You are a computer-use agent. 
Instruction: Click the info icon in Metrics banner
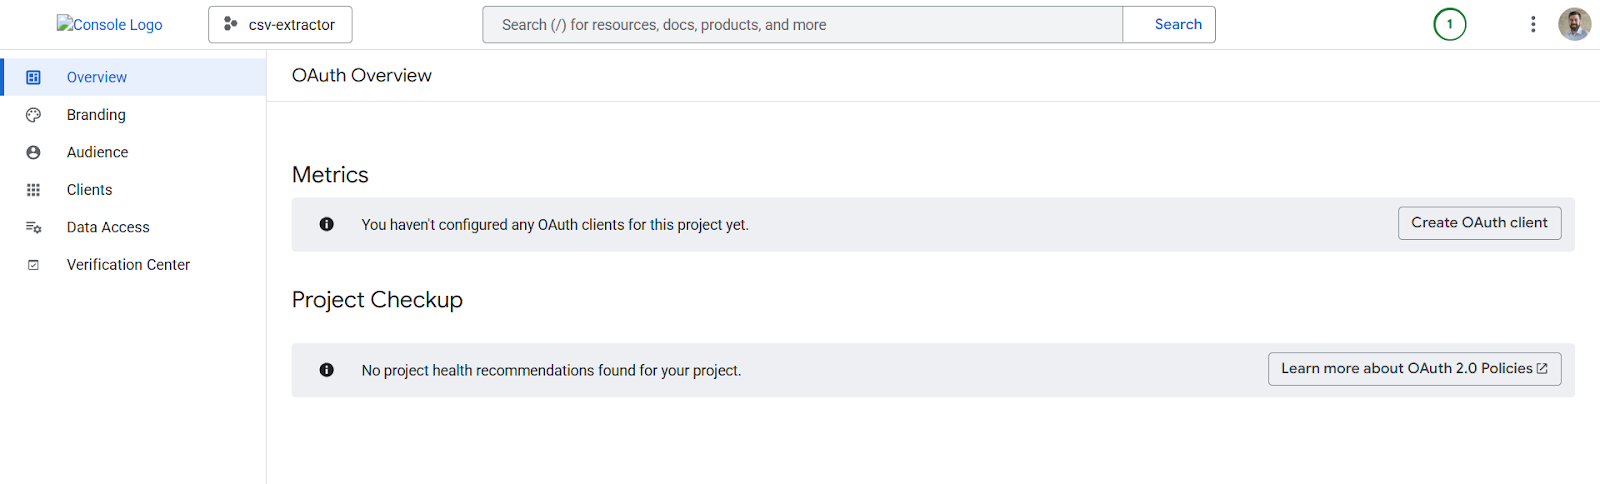click(326, 224)
